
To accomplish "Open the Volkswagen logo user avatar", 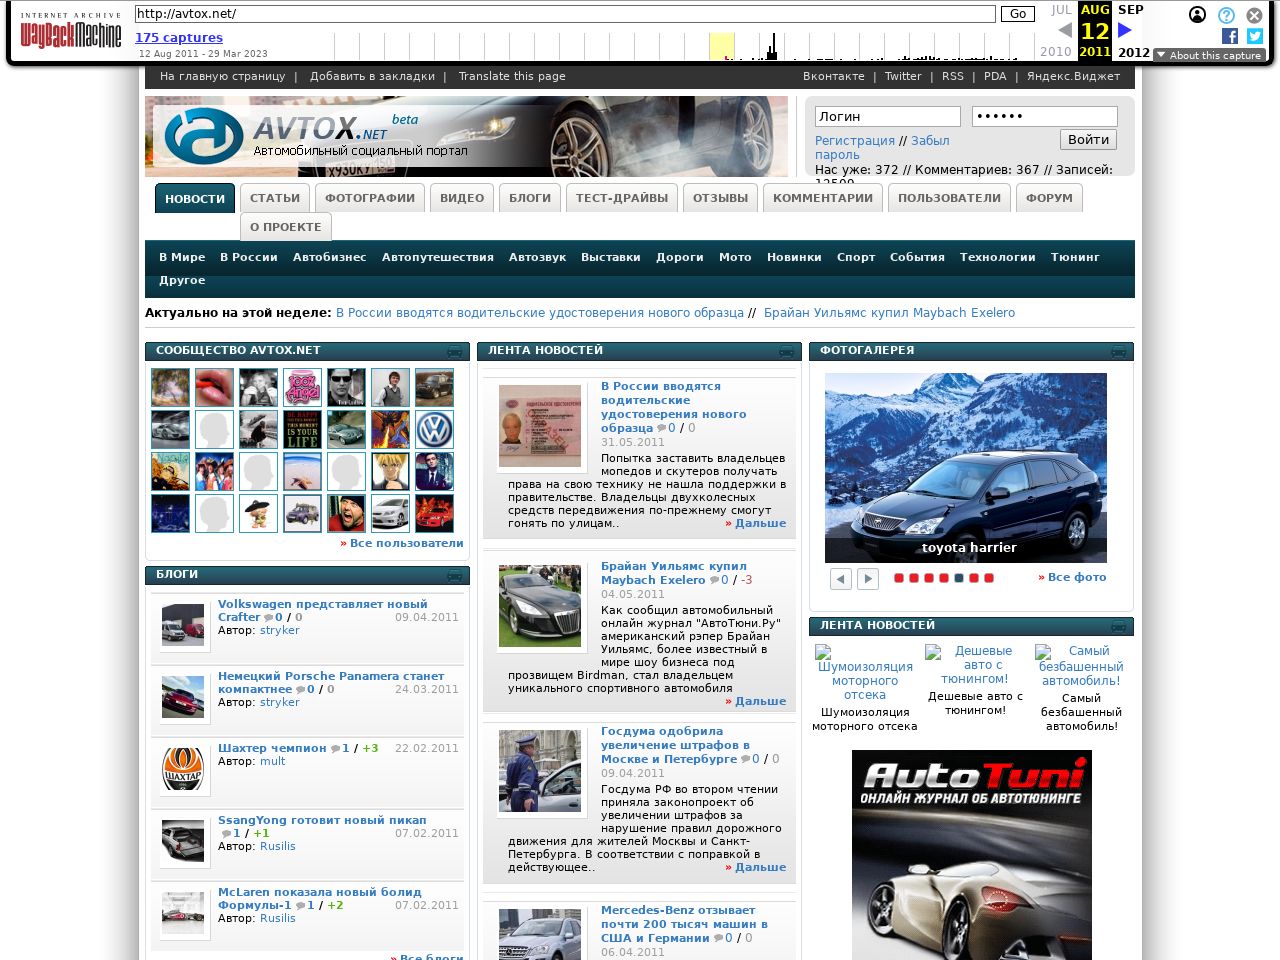I will [434, 430].
